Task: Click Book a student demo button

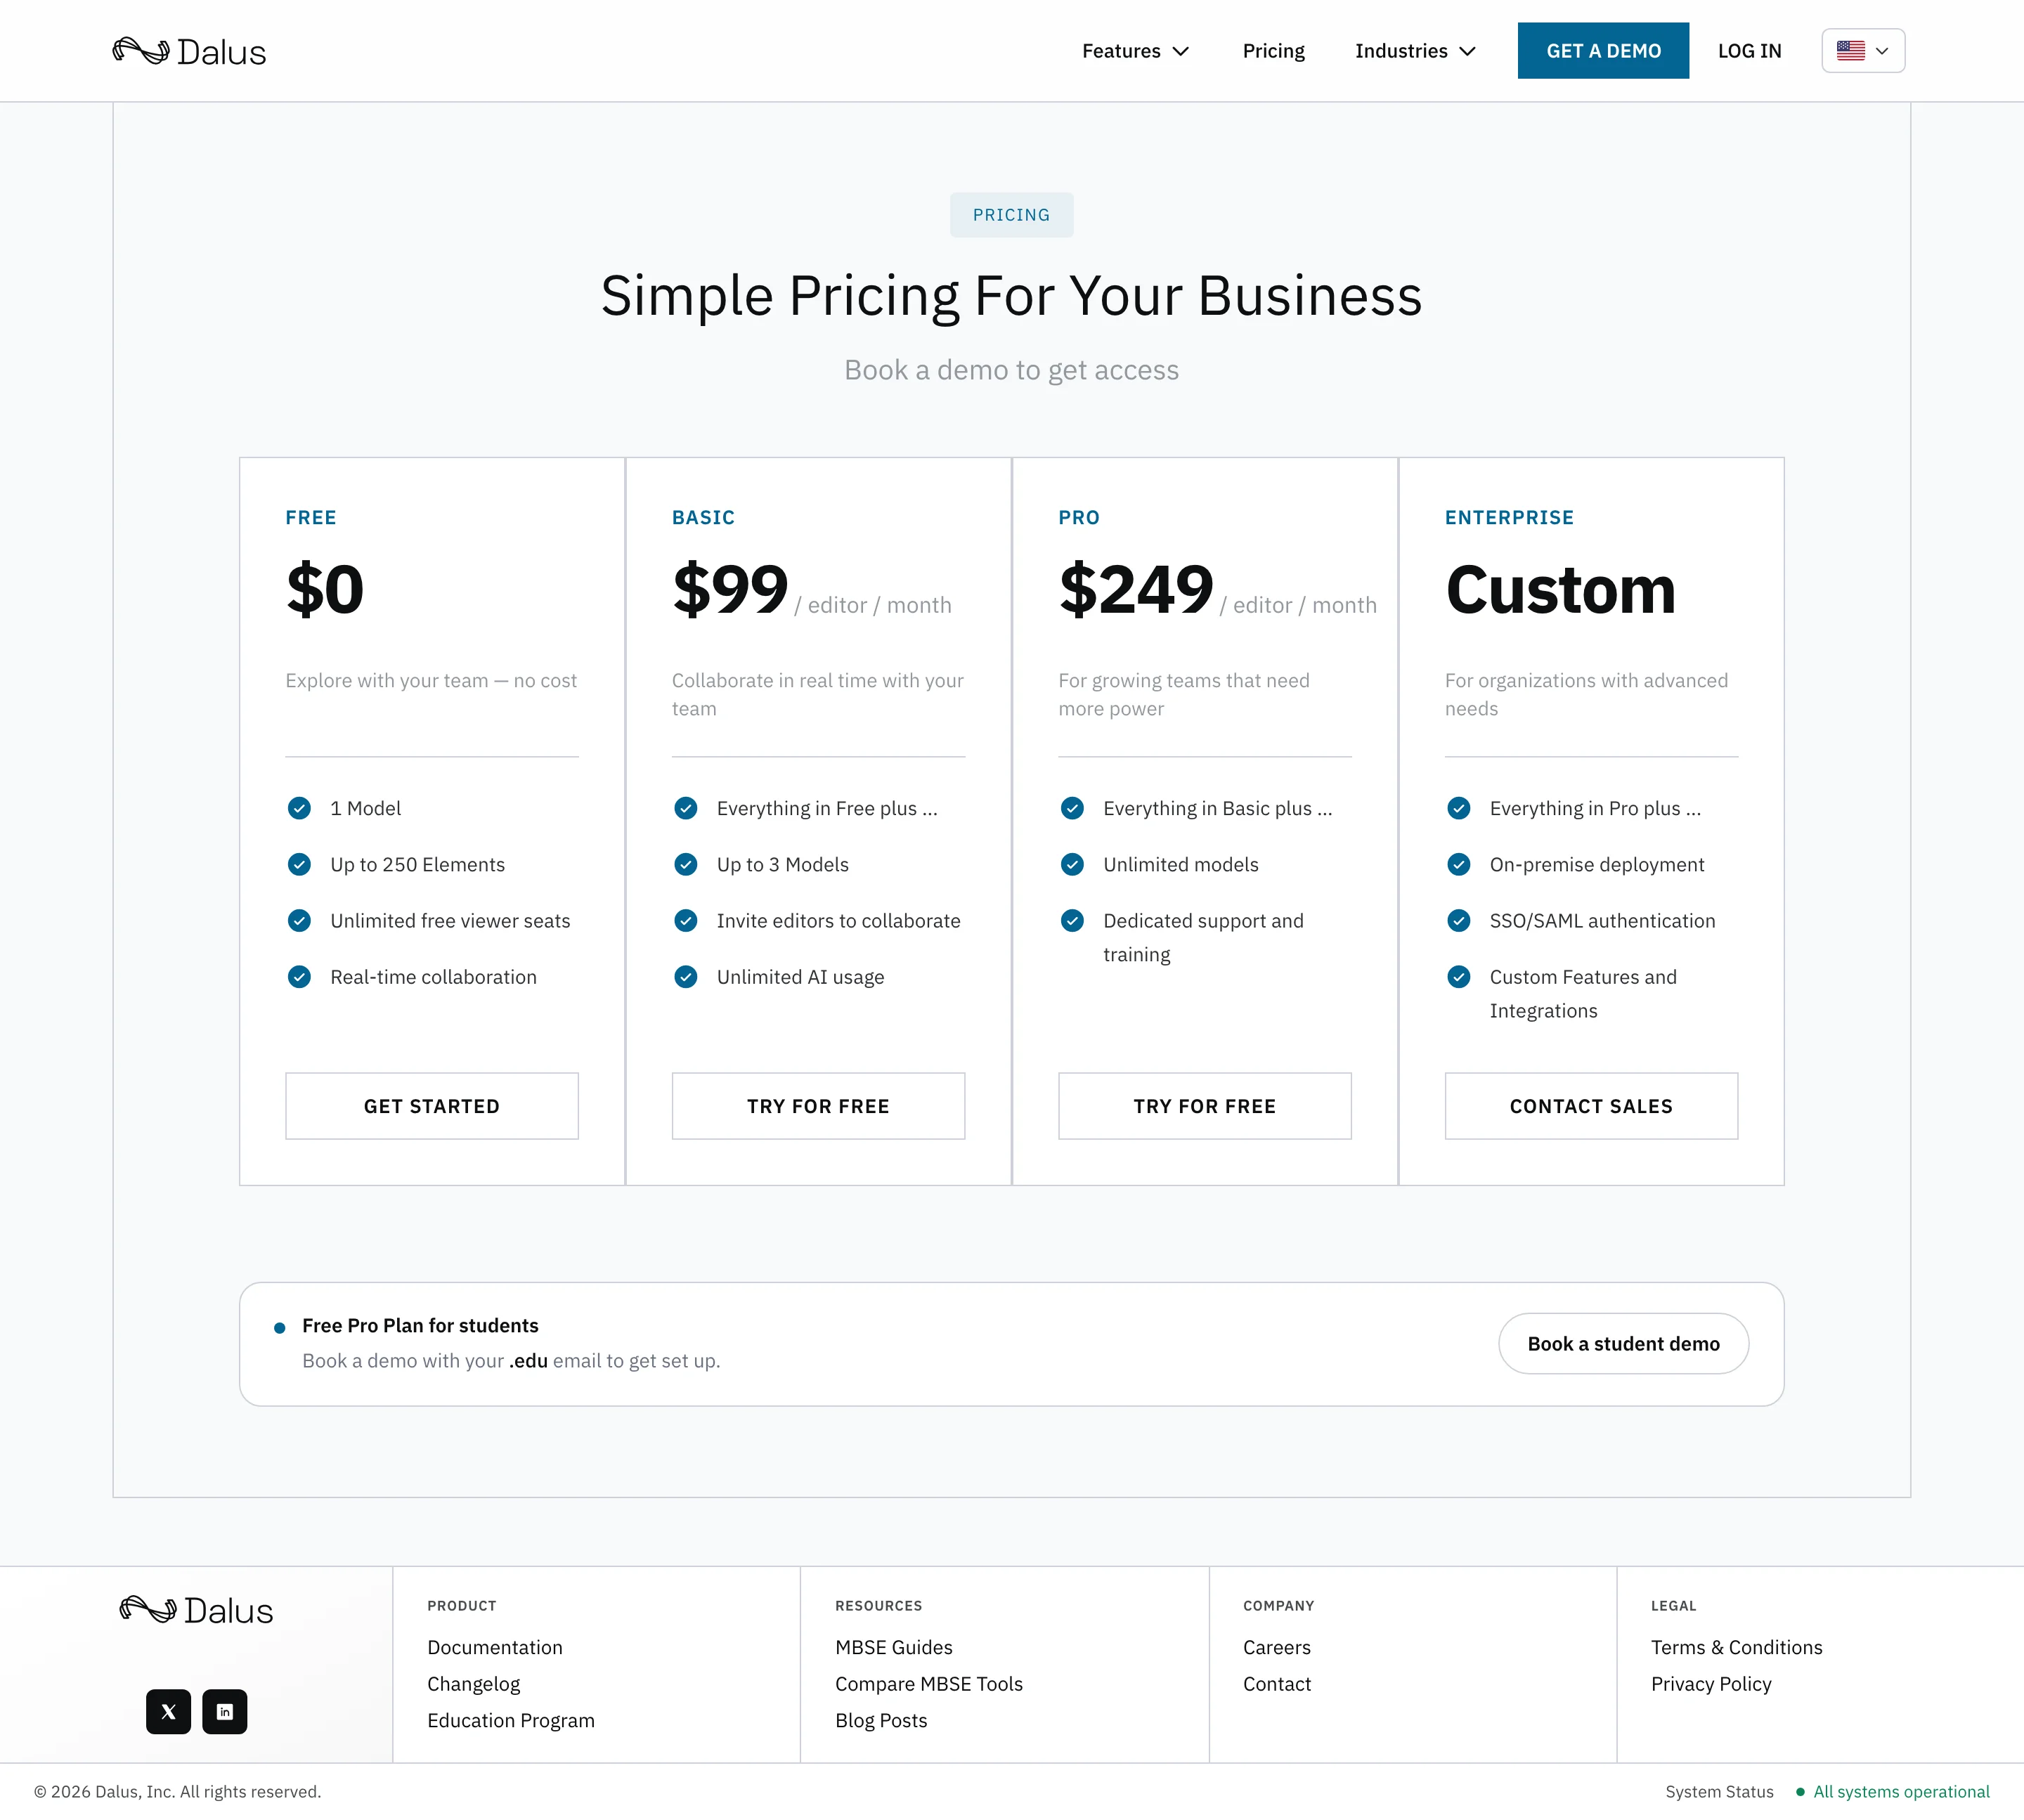Action: coord(1623,1344)
